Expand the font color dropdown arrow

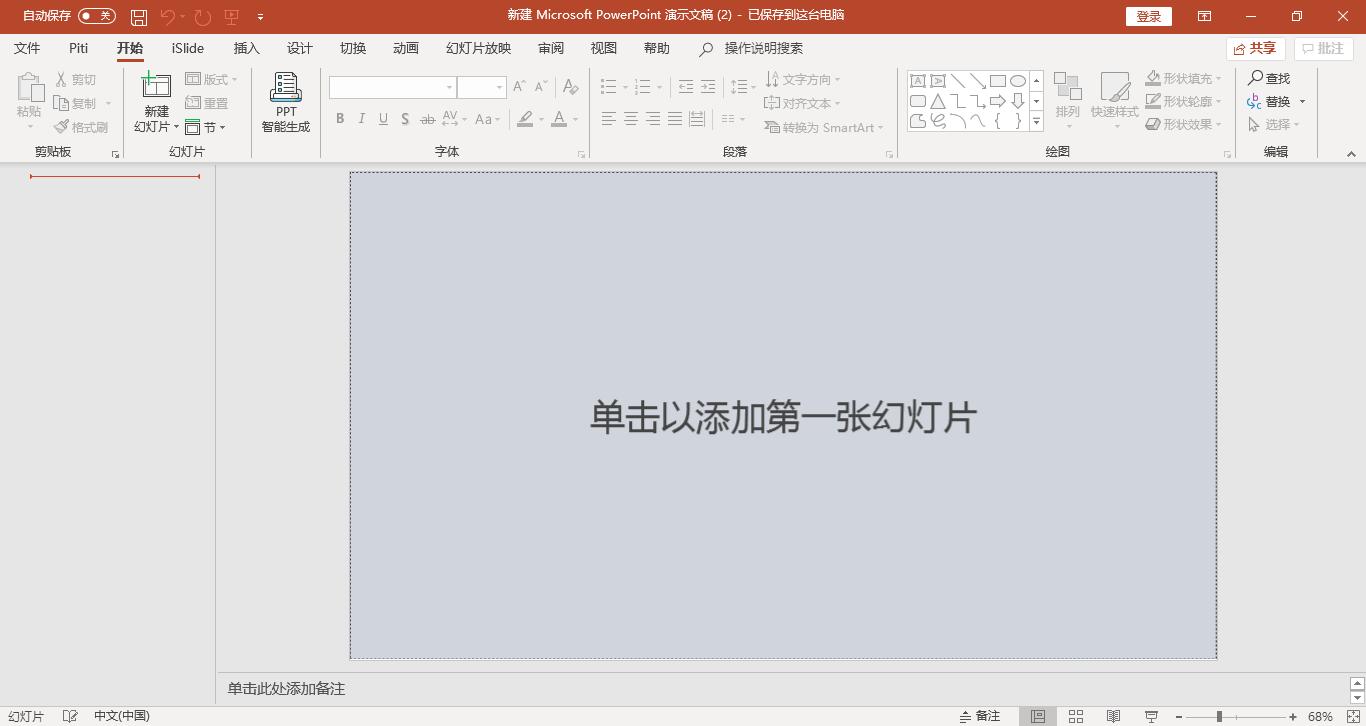coord(574,119)
